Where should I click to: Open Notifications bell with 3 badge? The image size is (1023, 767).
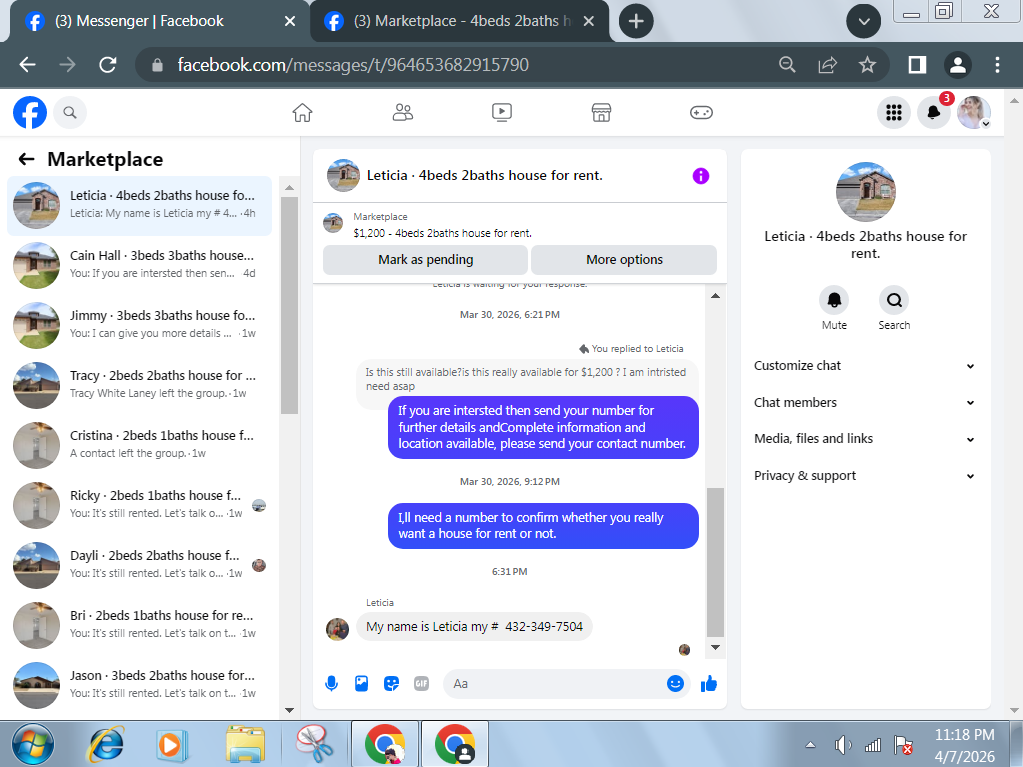click(934, 113)
